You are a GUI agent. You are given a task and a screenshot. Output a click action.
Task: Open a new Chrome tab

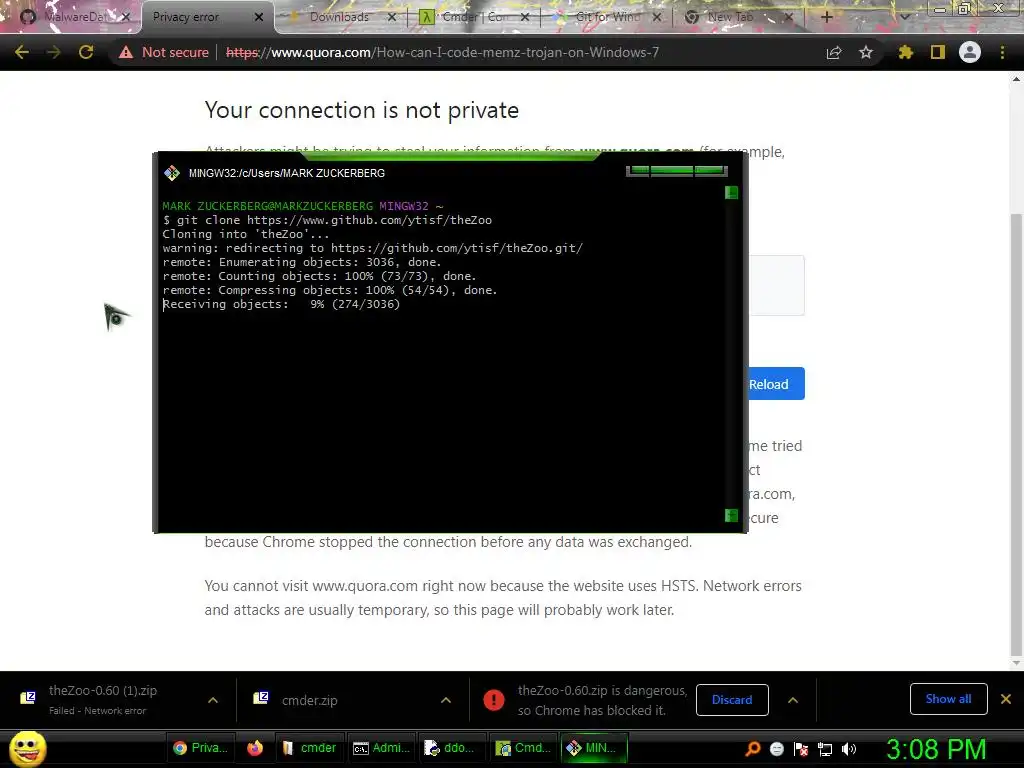[x=827, y=17]
